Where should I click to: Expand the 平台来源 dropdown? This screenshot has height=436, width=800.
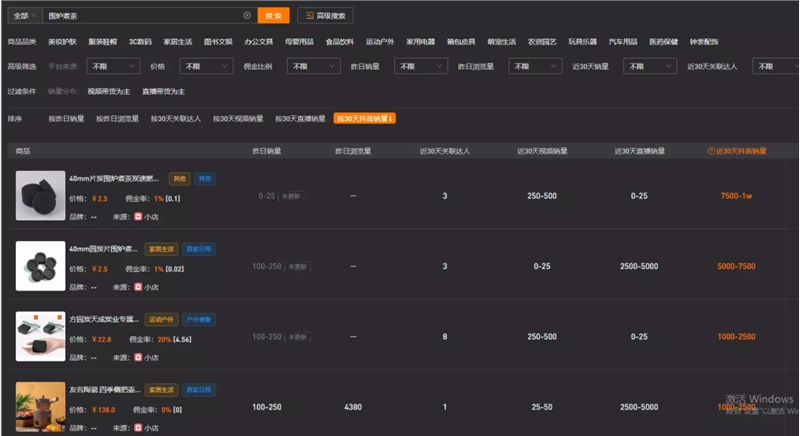tap(112, 66)
